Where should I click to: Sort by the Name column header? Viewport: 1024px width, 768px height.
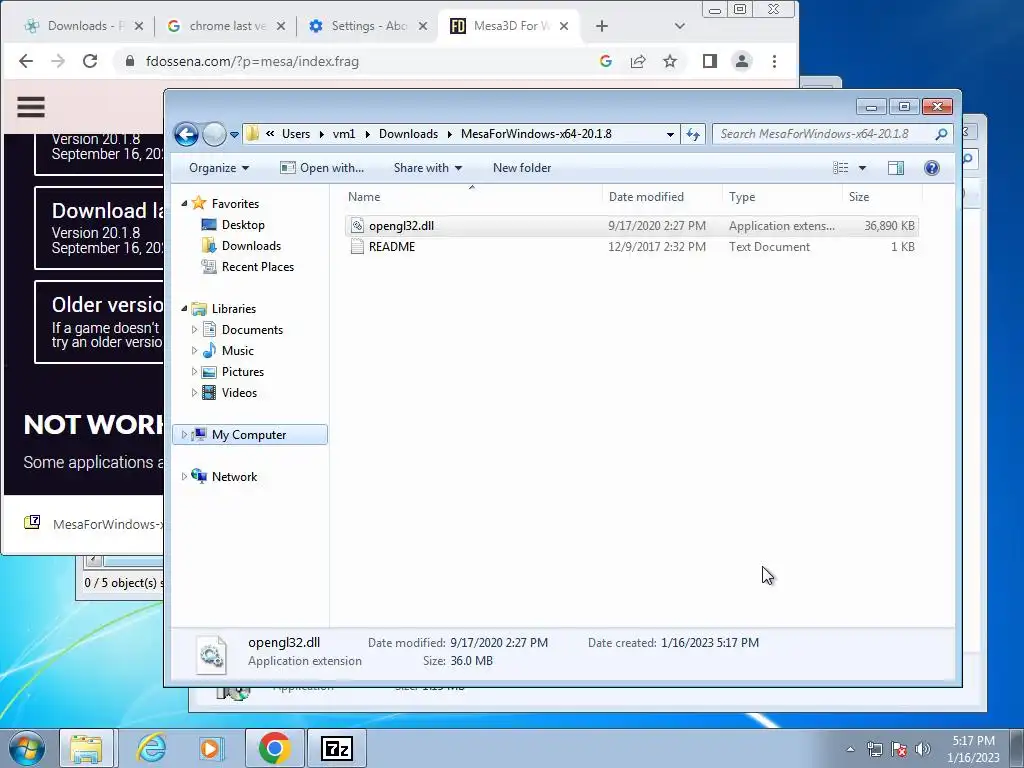tap(472, 197)
